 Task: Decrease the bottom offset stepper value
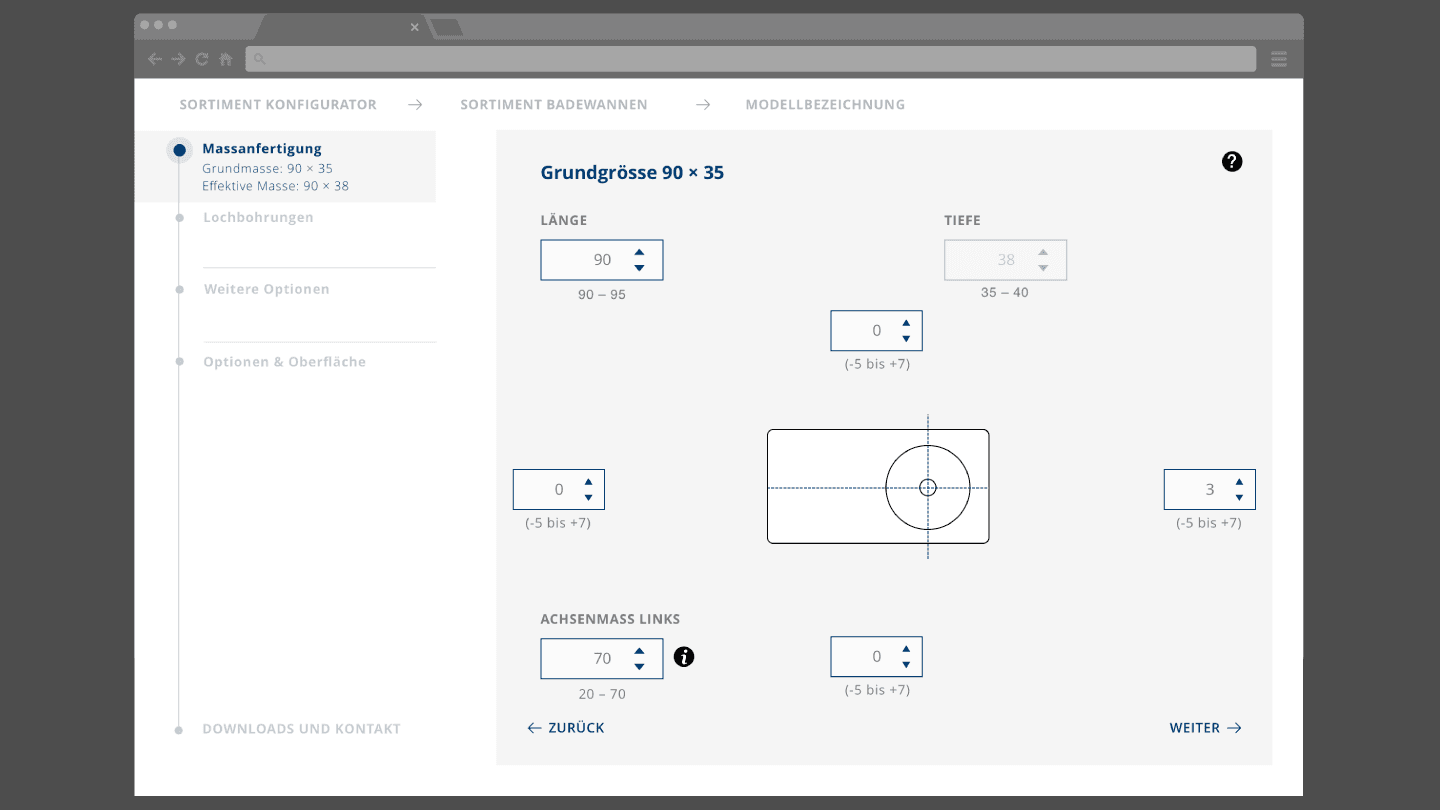click(906, 665)
